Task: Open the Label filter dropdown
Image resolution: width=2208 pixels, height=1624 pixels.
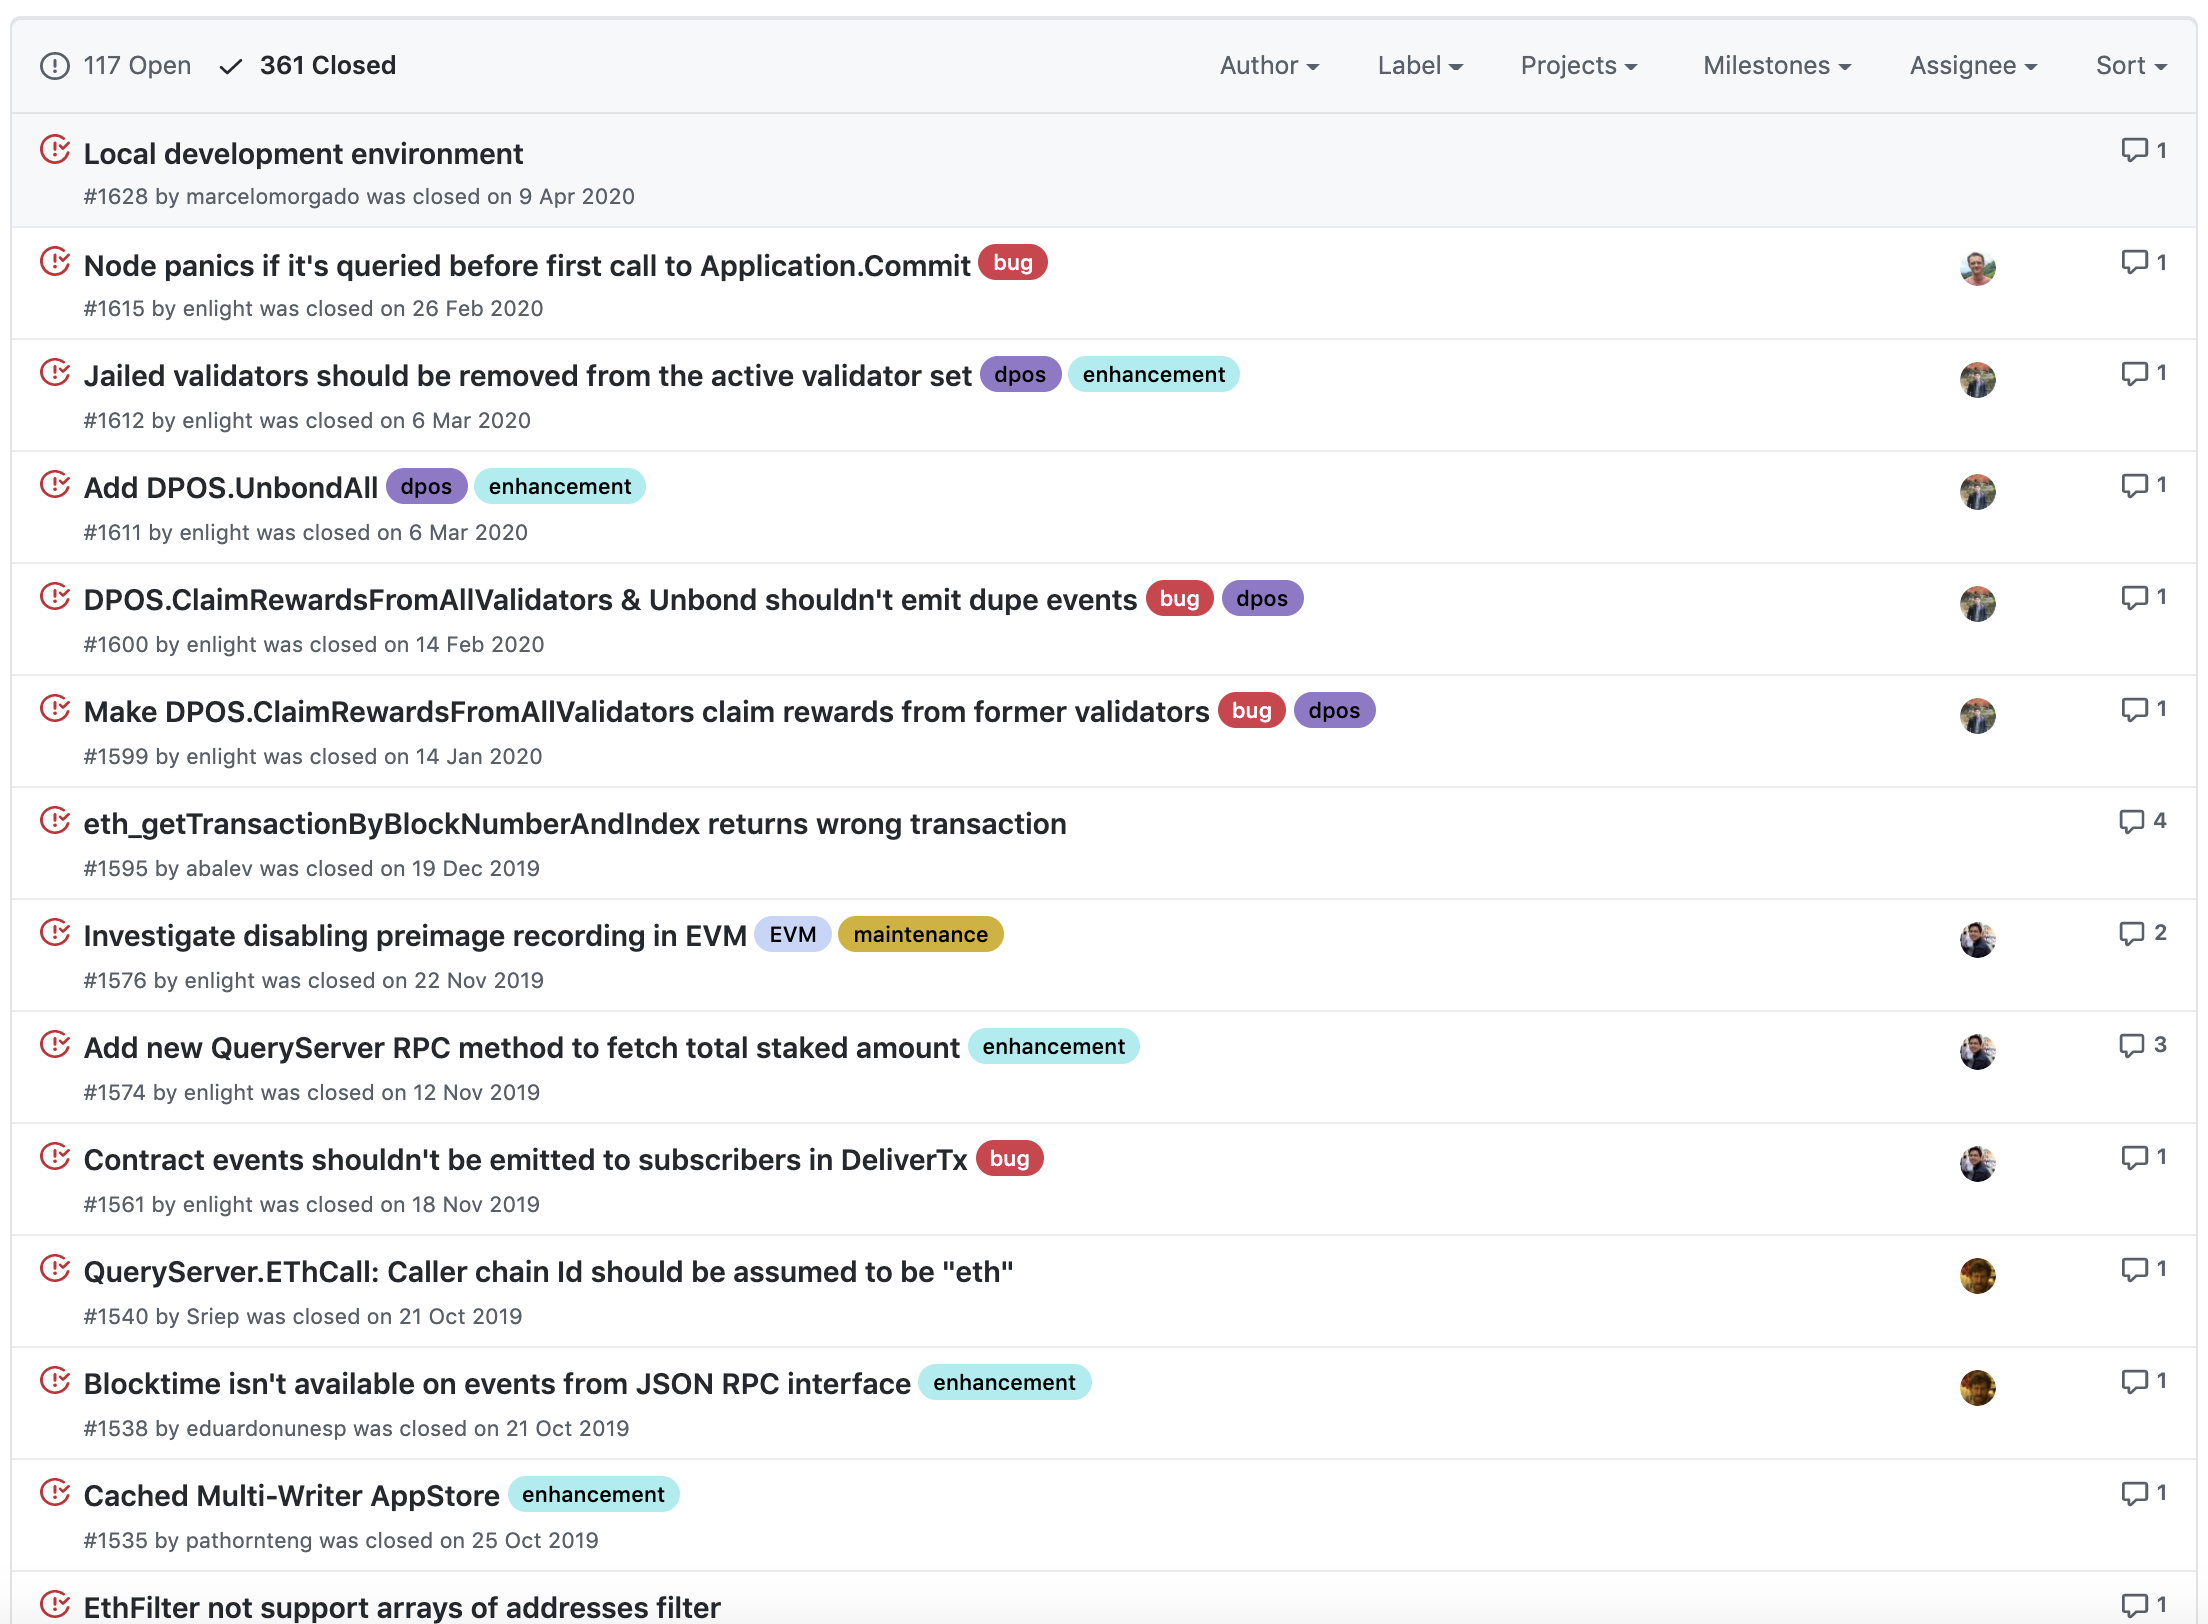Action: (x=1419, y=66)
